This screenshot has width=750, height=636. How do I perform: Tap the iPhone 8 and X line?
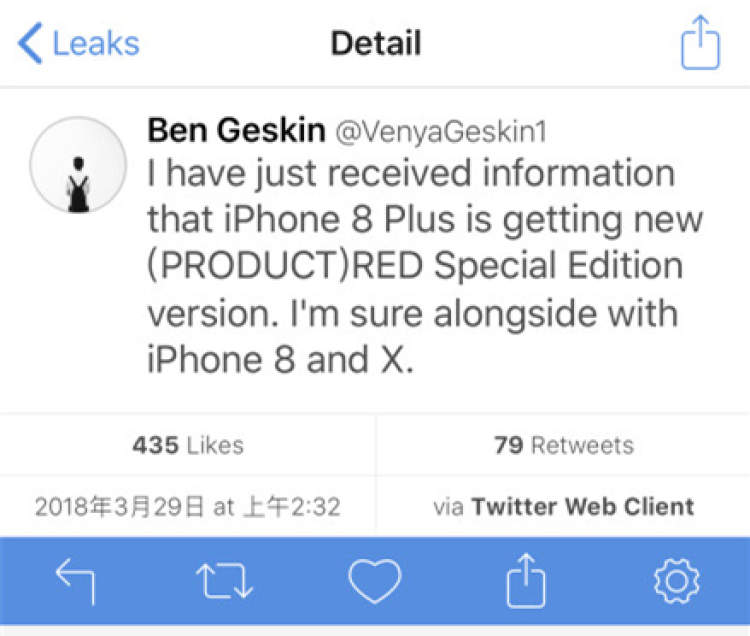pyautogui.click(x=280, y=360)
